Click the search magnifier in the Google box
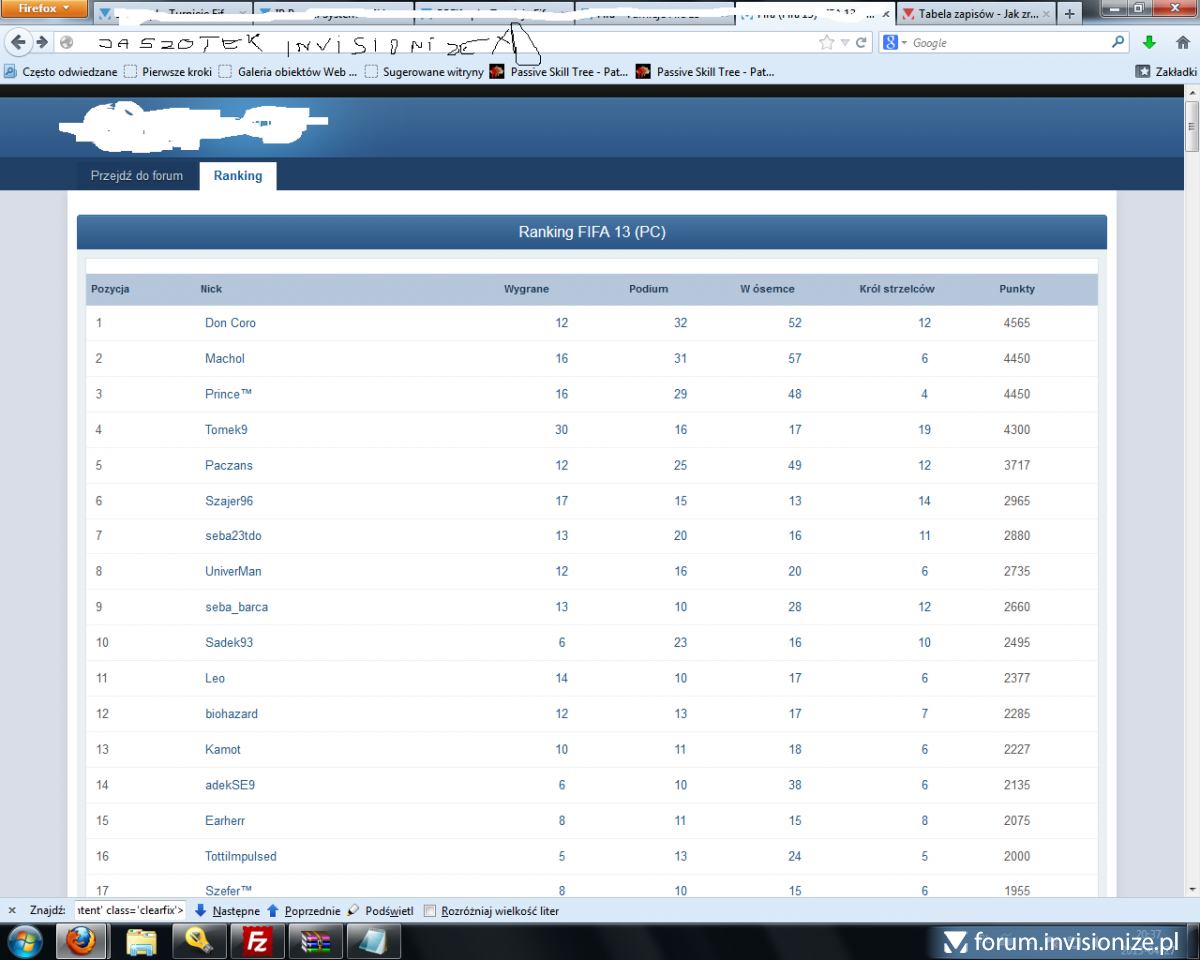 pyautogui.click(x=1118, y=43)
